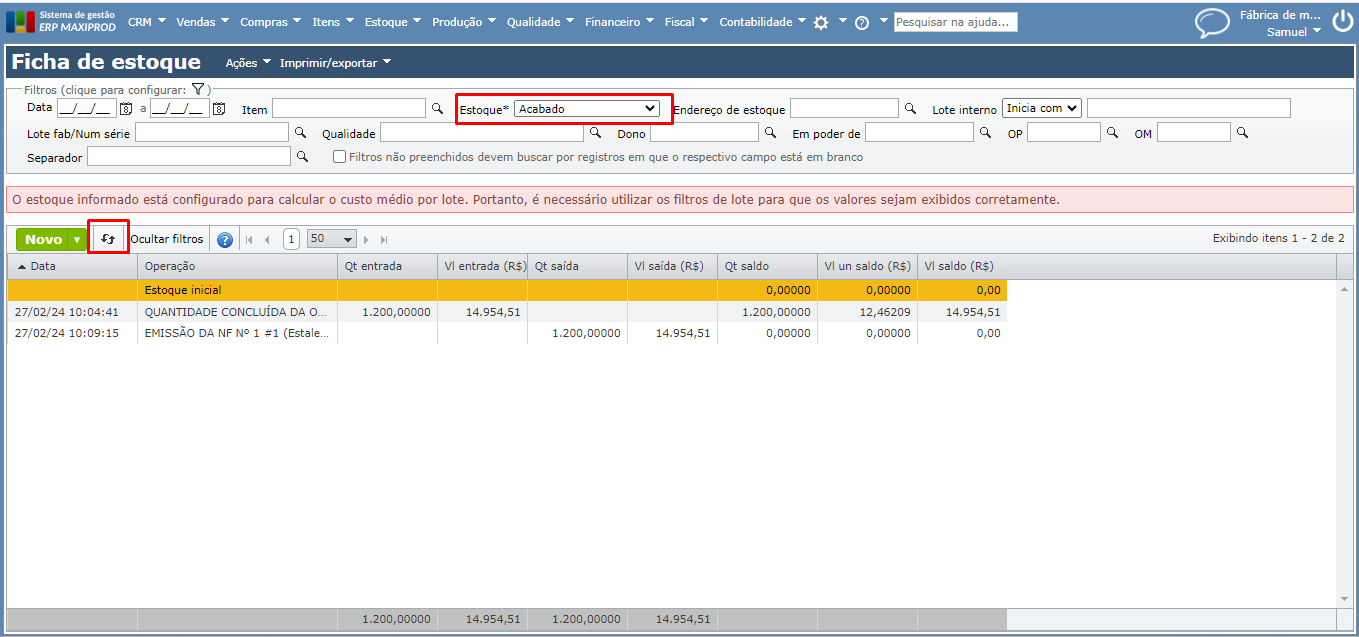Screen dimensions: 1359x637
Task: Open the Estoque top menu
Action: pos(392,22)
